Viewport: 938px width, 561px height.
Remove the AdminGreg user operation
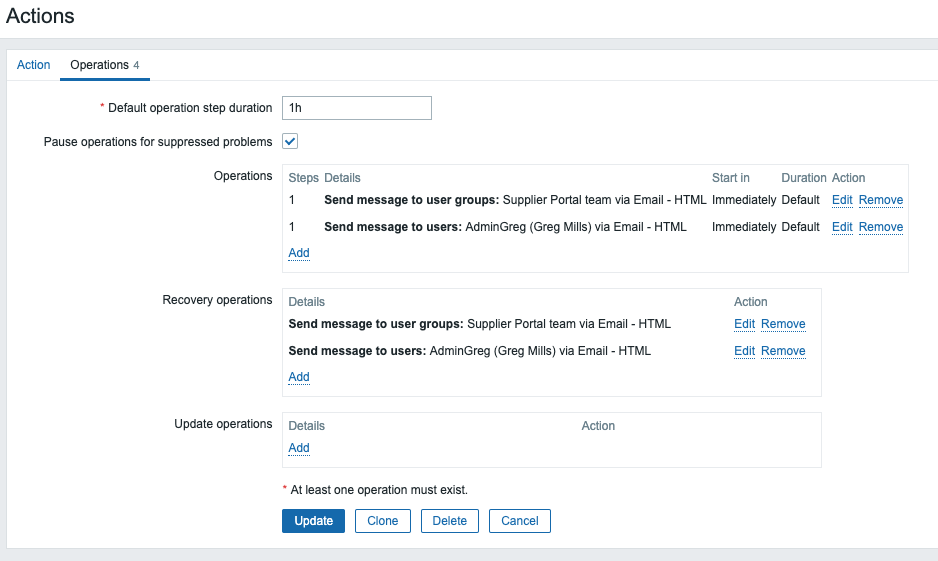click(x=880, y=227)
